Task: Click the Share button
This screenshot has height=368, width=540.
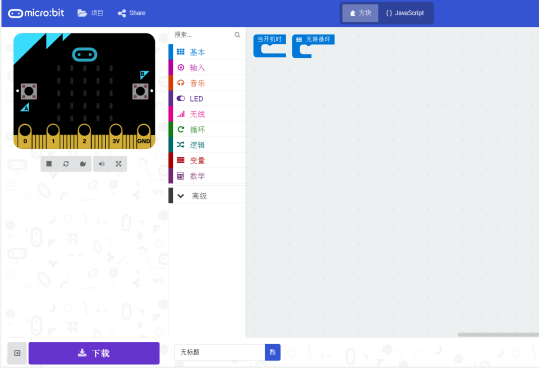Action: coord(132,13)
